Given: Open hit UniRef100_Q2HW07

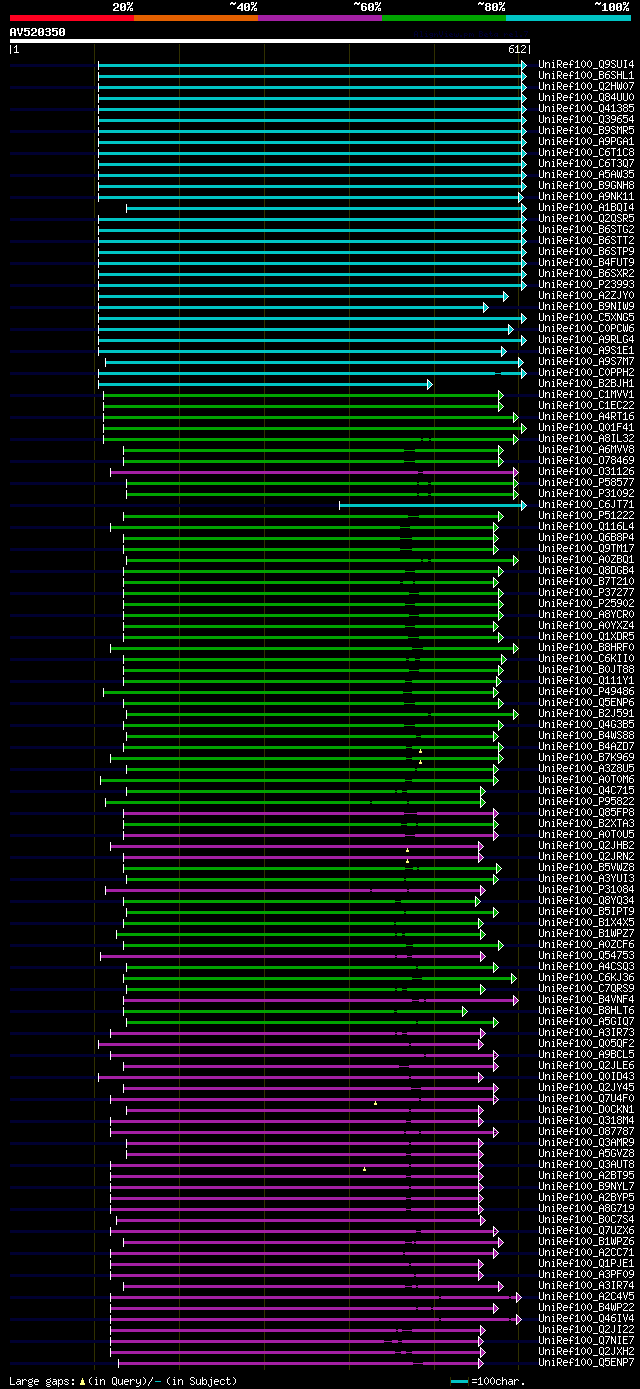Looking at the screenshot, I should [x=586, y=86].
